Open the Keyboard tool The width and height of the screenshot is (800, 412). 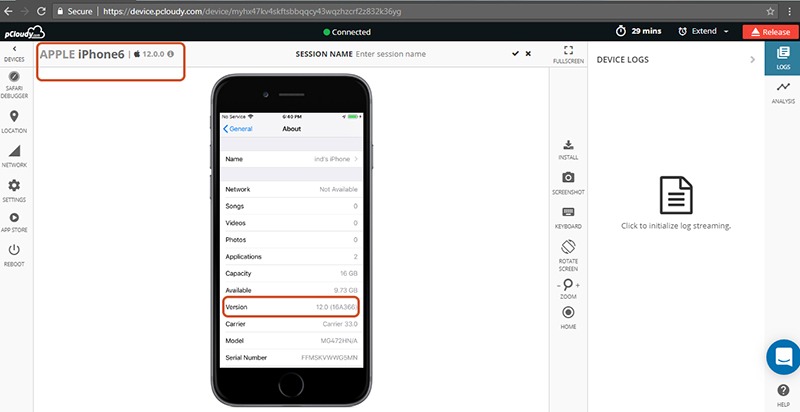tap(568, 218)
